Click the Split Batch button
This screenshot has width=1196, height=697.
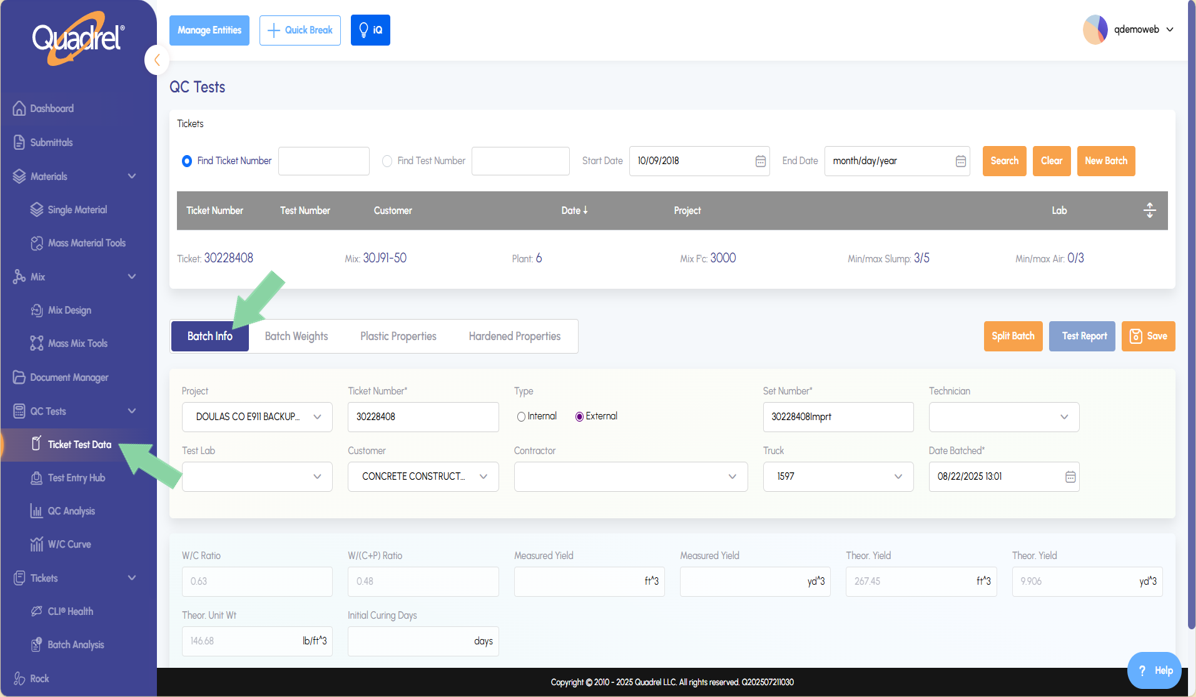click(1013, 336)
